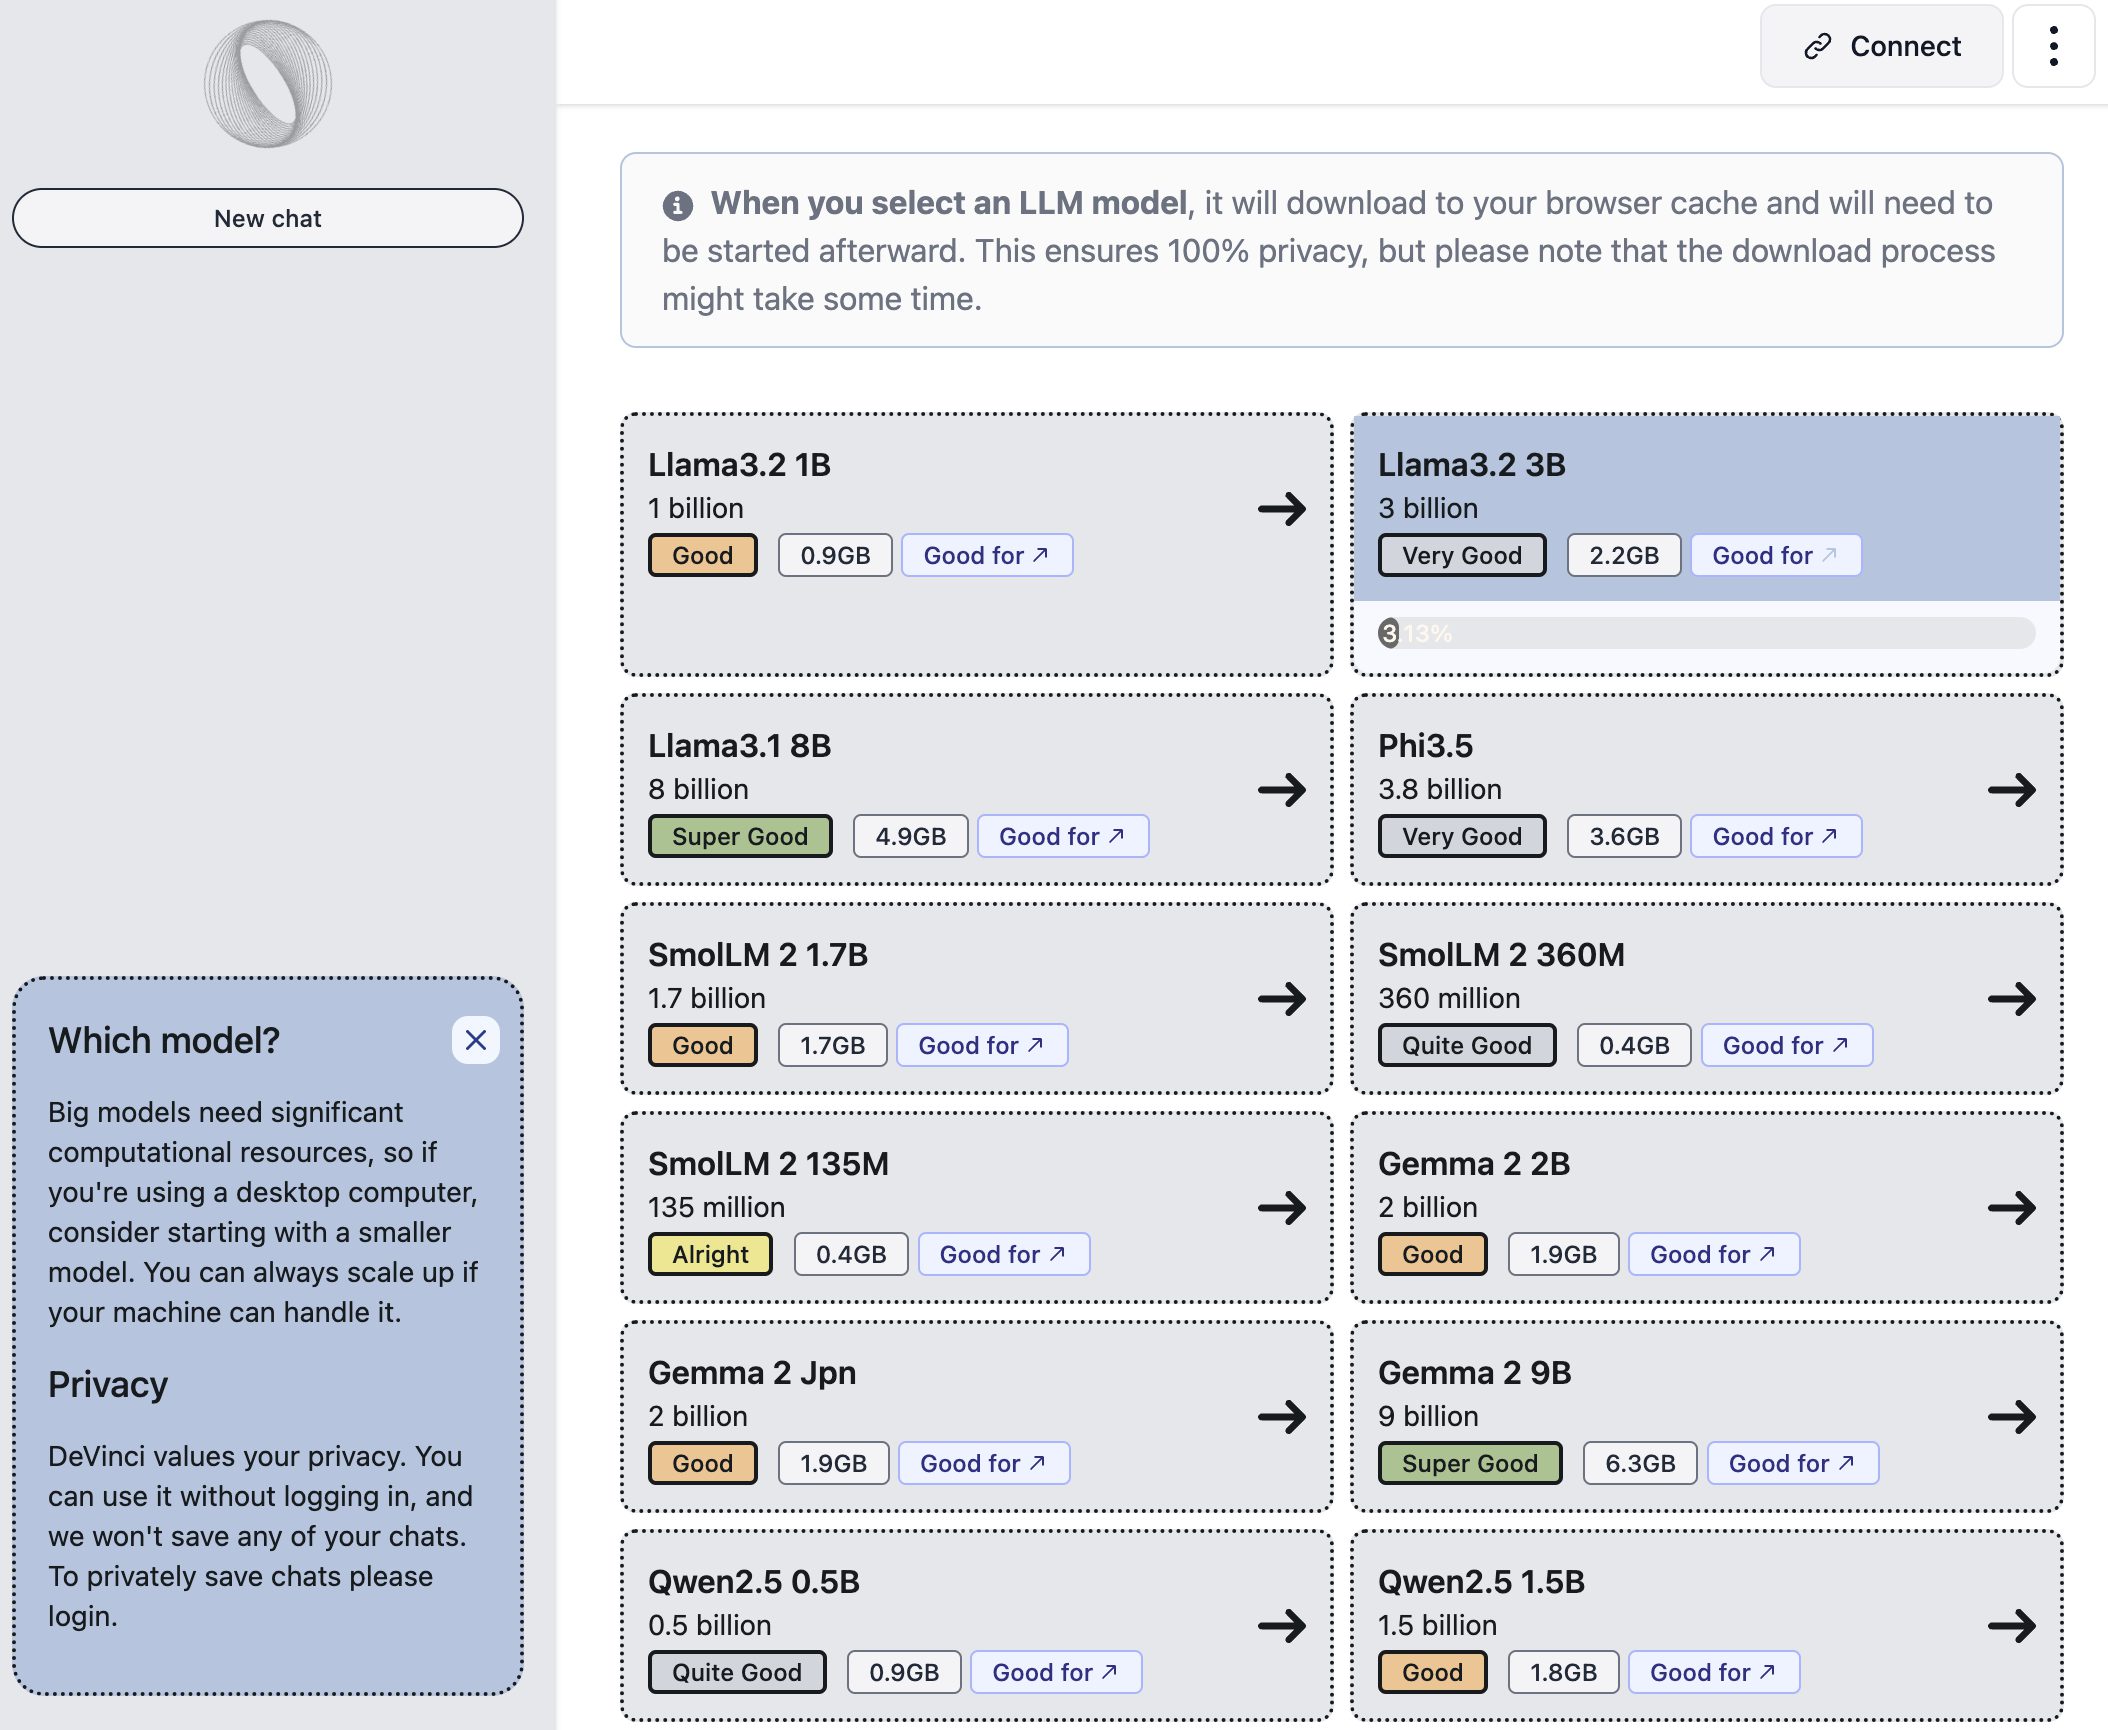Click the arrow on Gemma 2 9B card
The image size is (2108, 1730).
pyautogui.click(x=2011, y=1416)
